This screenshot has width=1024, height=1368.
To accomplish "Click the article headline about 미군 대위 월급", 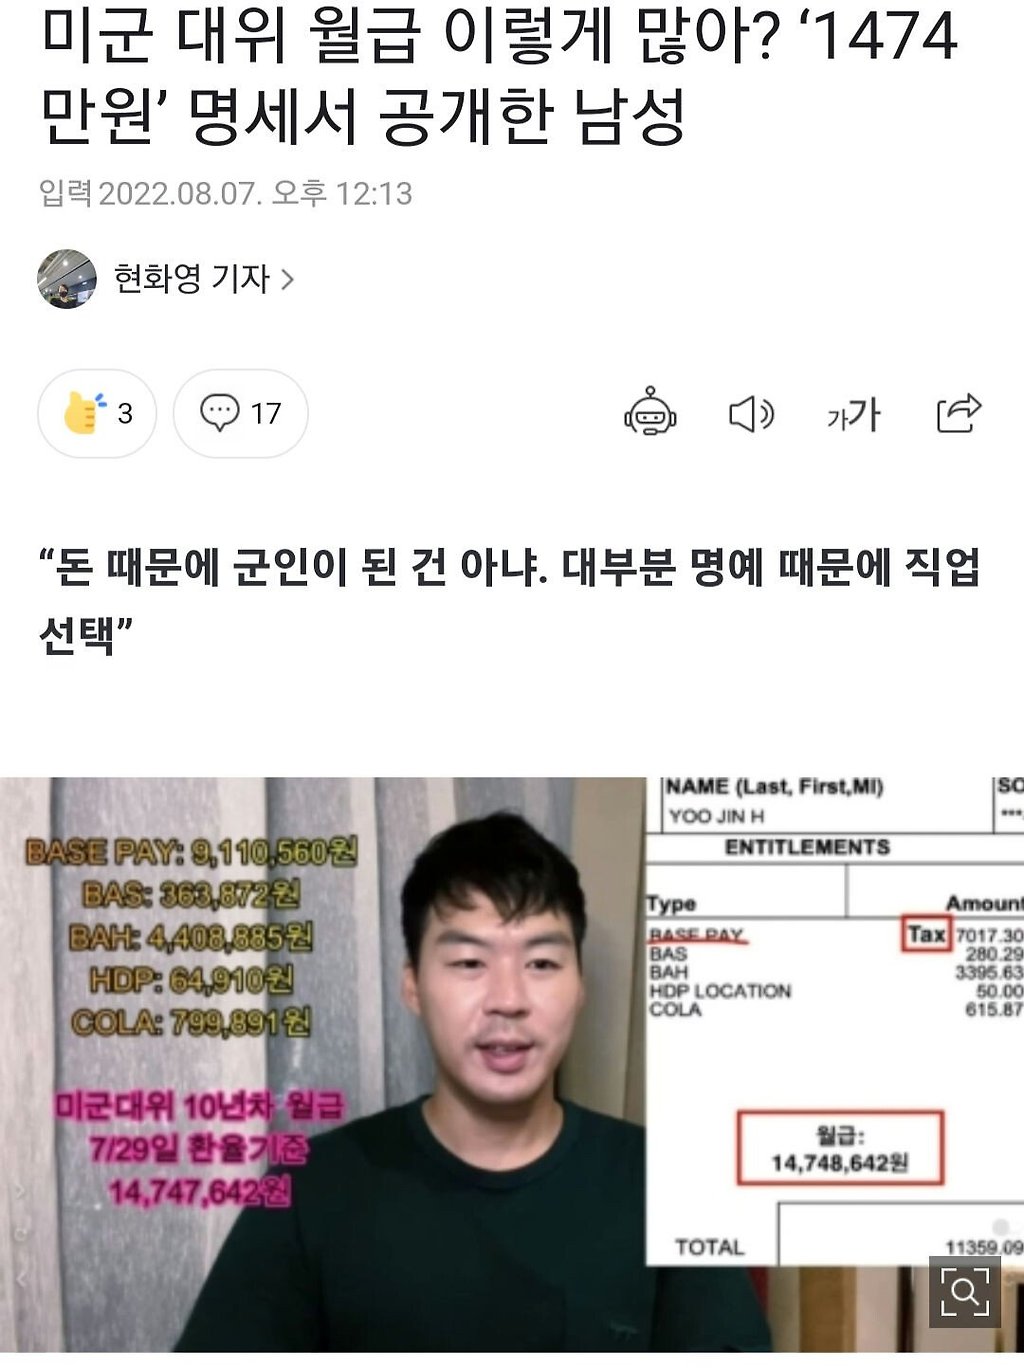I will coord(500,75).
